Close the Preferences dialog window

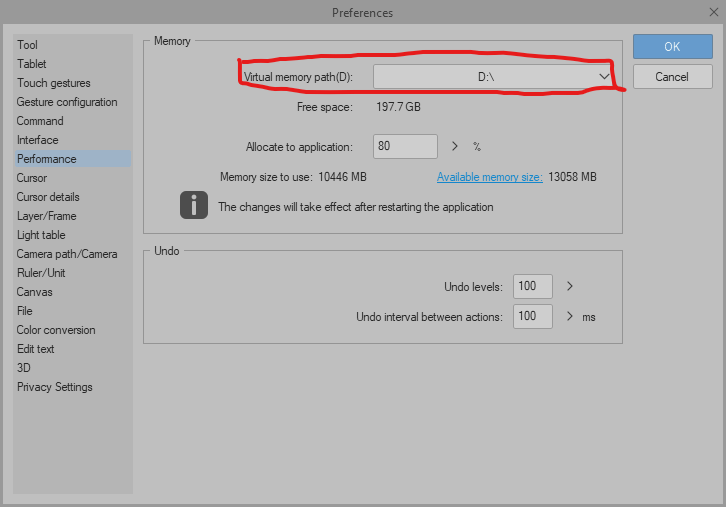pos(713,12)
